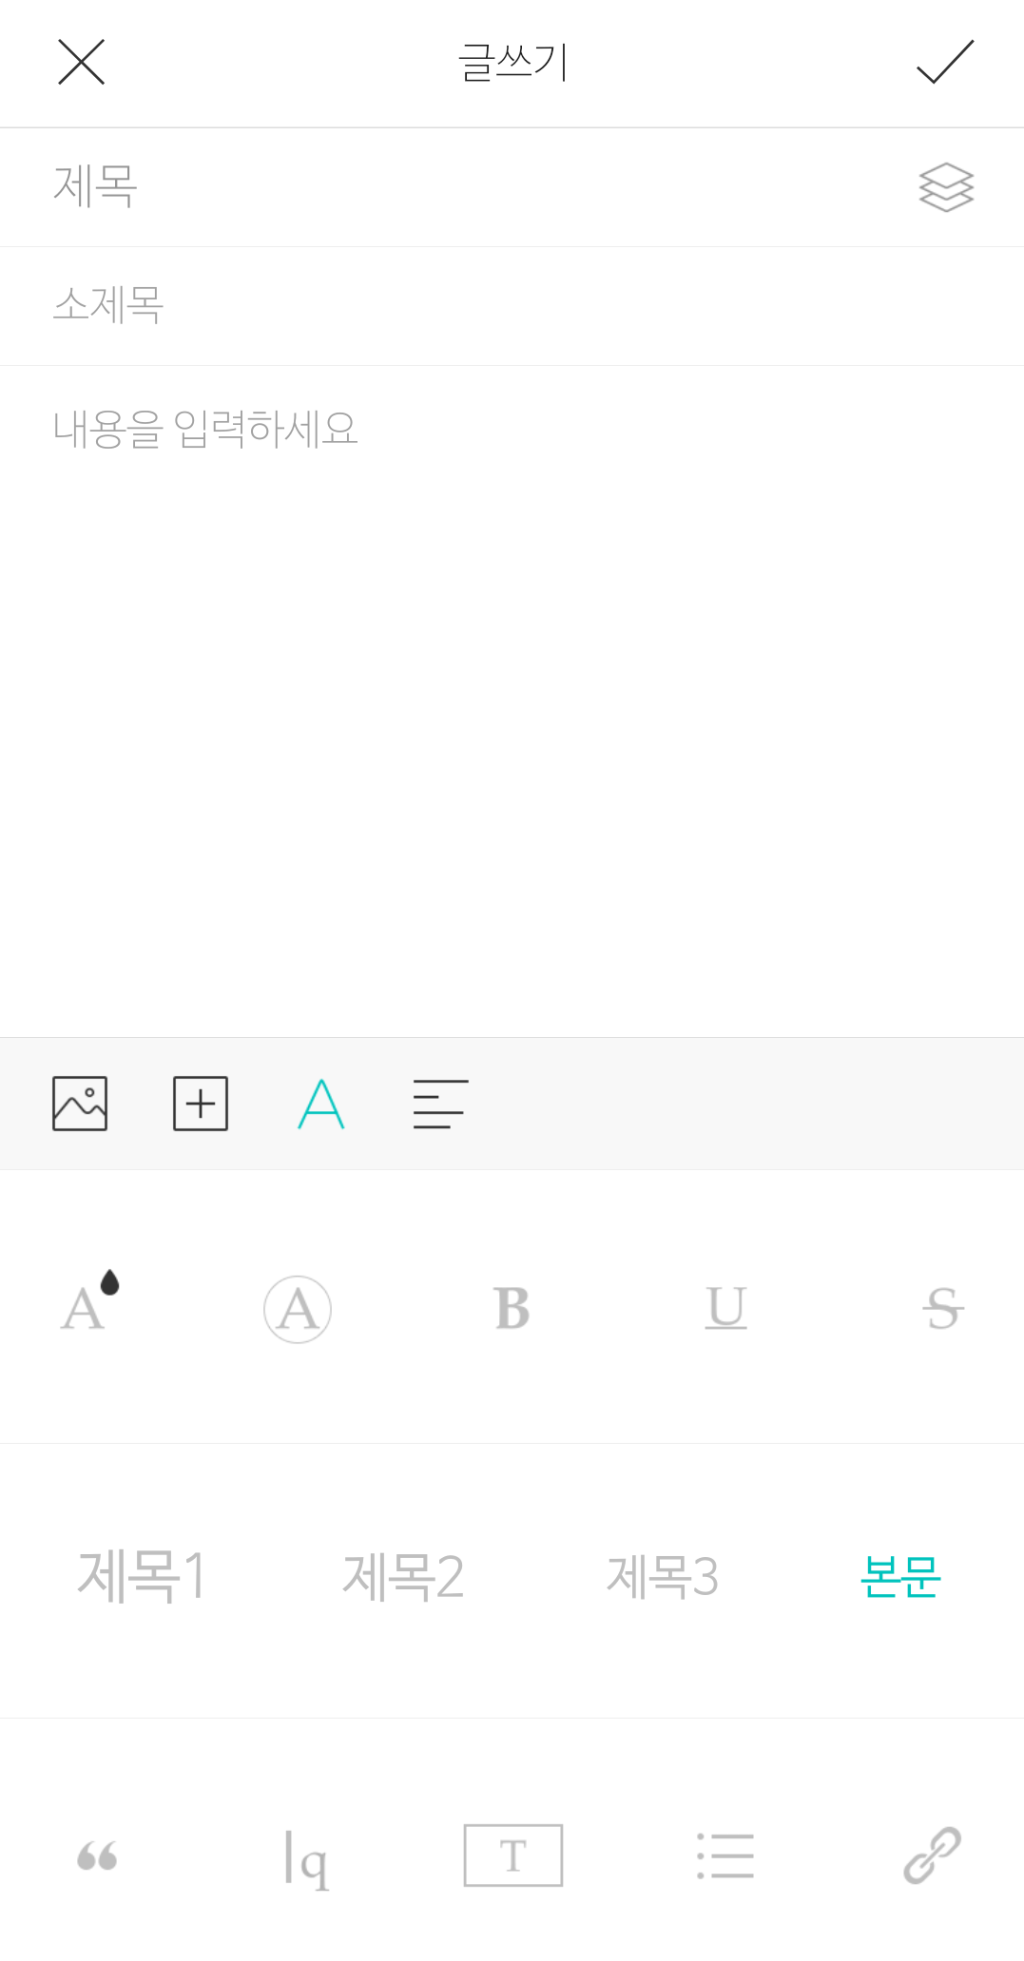Select the text style A toolbar icon
This screenshot has width=1024, height=1961.
pyautogui.click(x=321, y=1104)
